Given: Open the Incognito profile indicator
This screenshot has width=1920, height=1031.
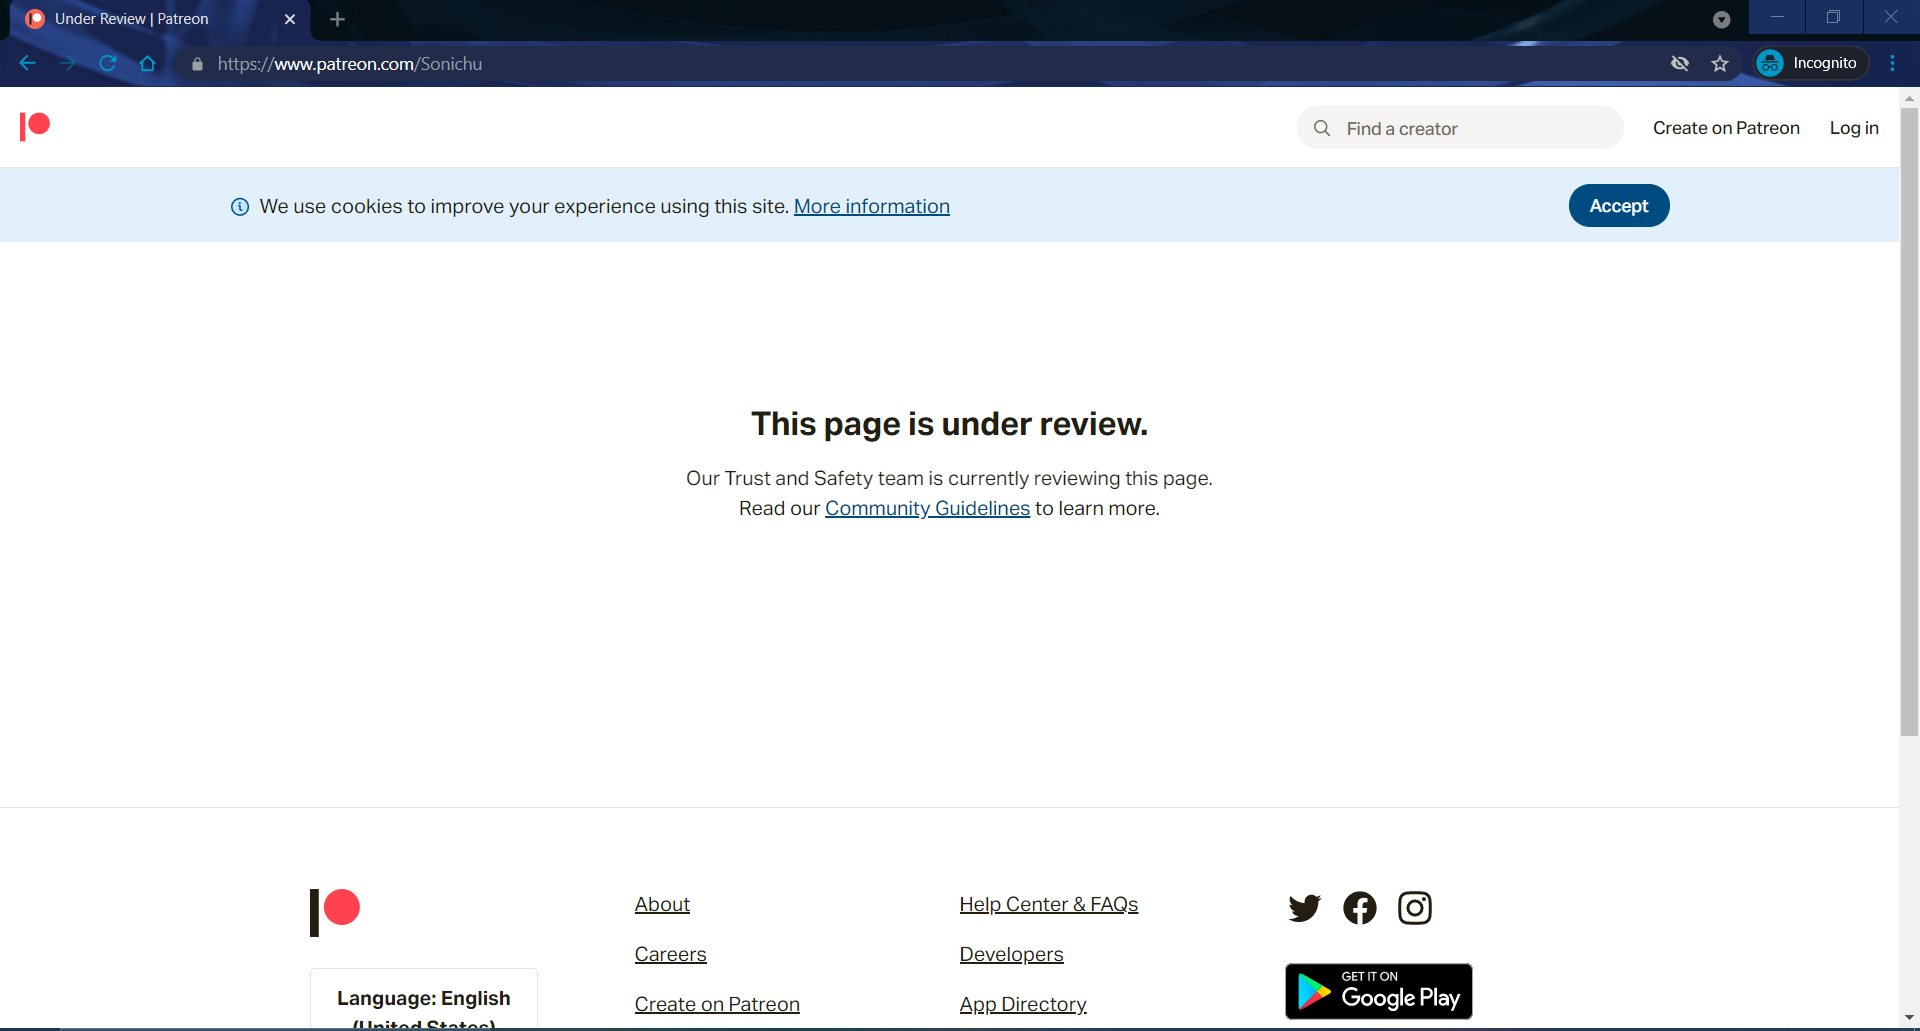Looking at the screenshot, I should click(x=1811, y=63).
